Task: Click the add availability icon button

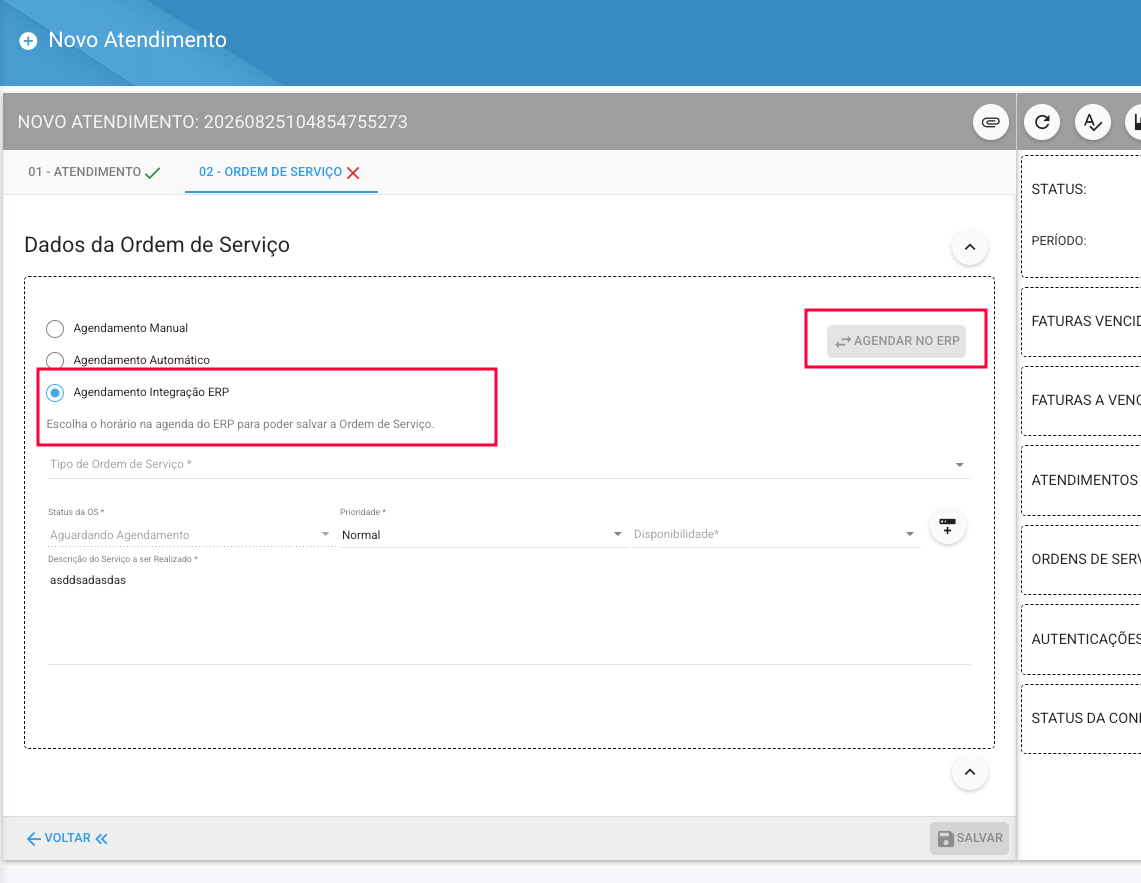Action: [947, 526]
